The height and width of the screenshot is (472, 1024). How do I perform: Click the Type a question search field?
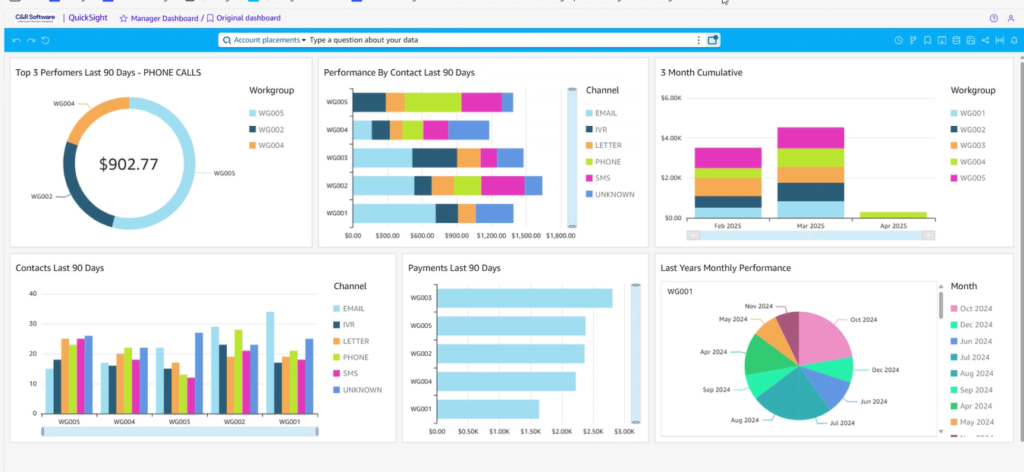point(450,40)
